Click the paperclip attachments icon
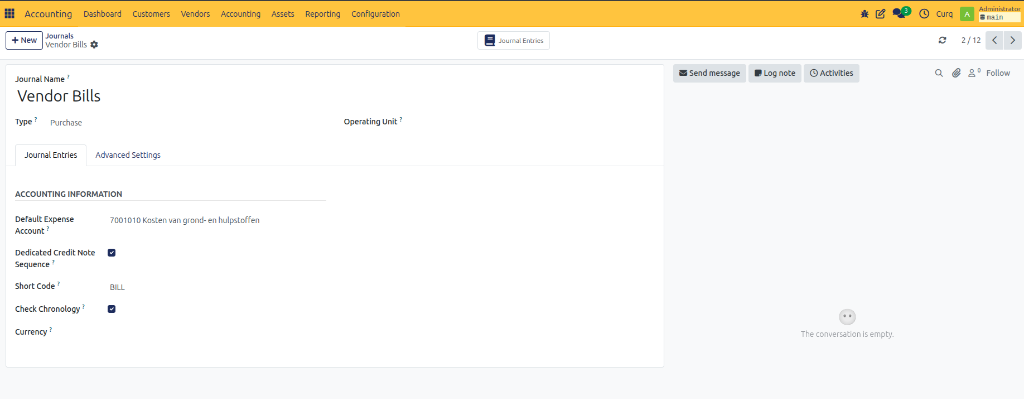 click(x=956, y=73)
